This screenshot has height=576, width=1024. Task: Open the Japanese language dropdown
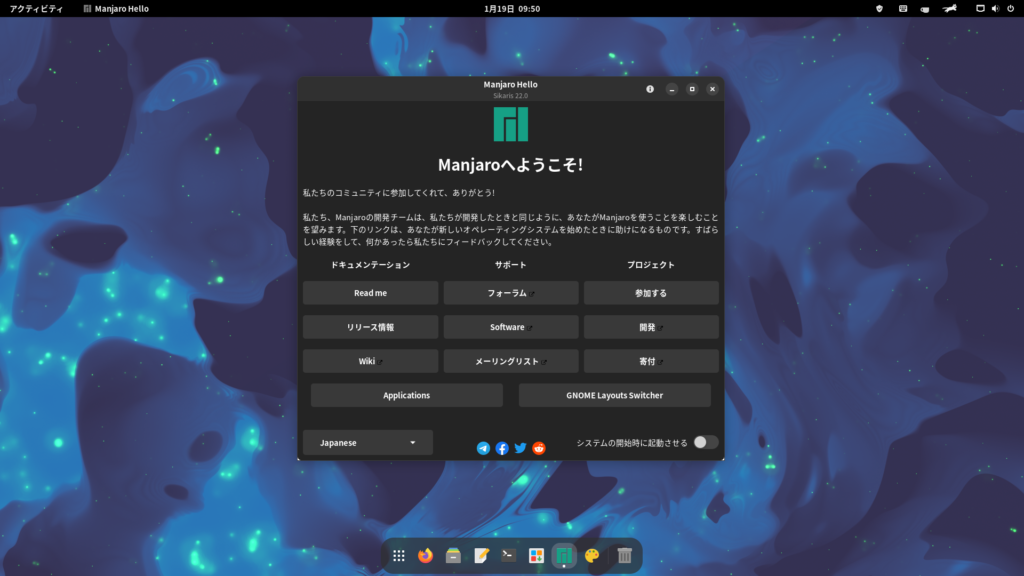[367, 441]
